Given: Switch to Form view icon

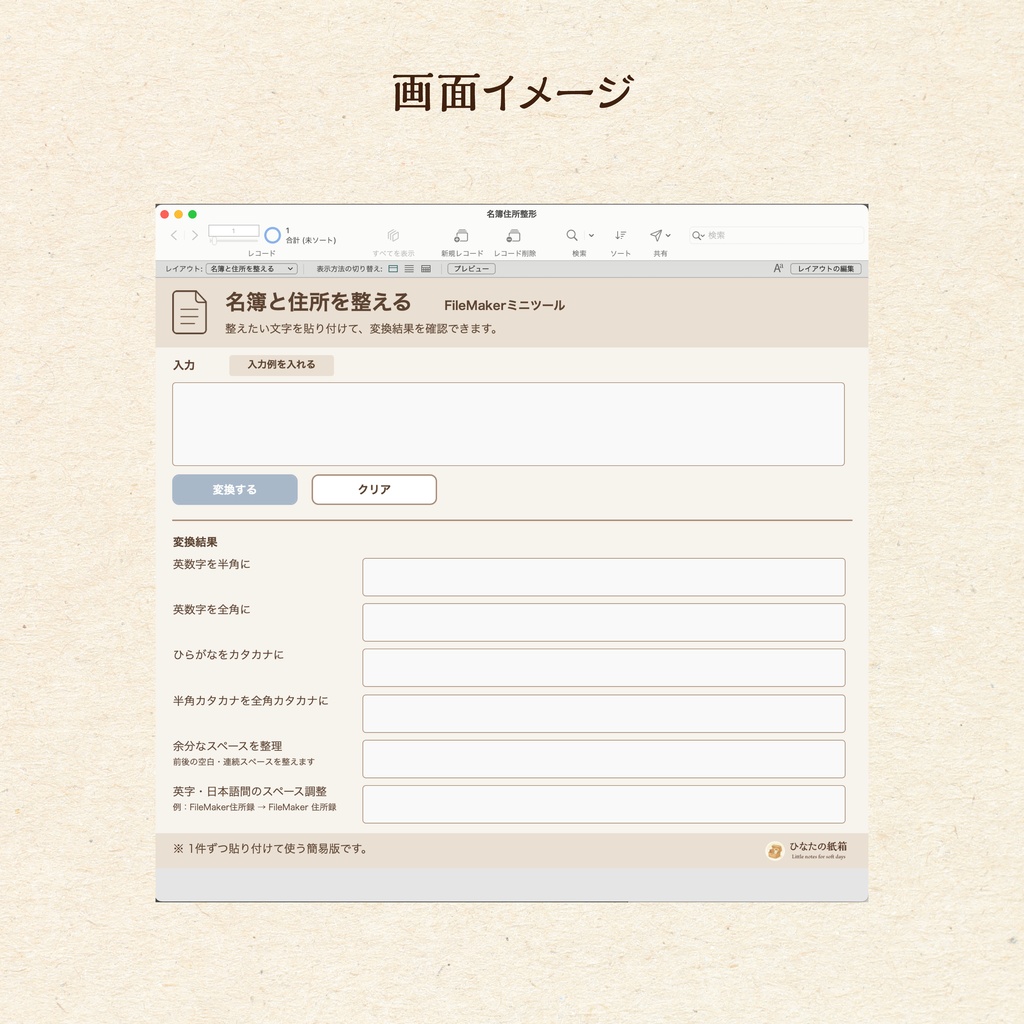Looking at the screenshot, I should tap(393, 268).
